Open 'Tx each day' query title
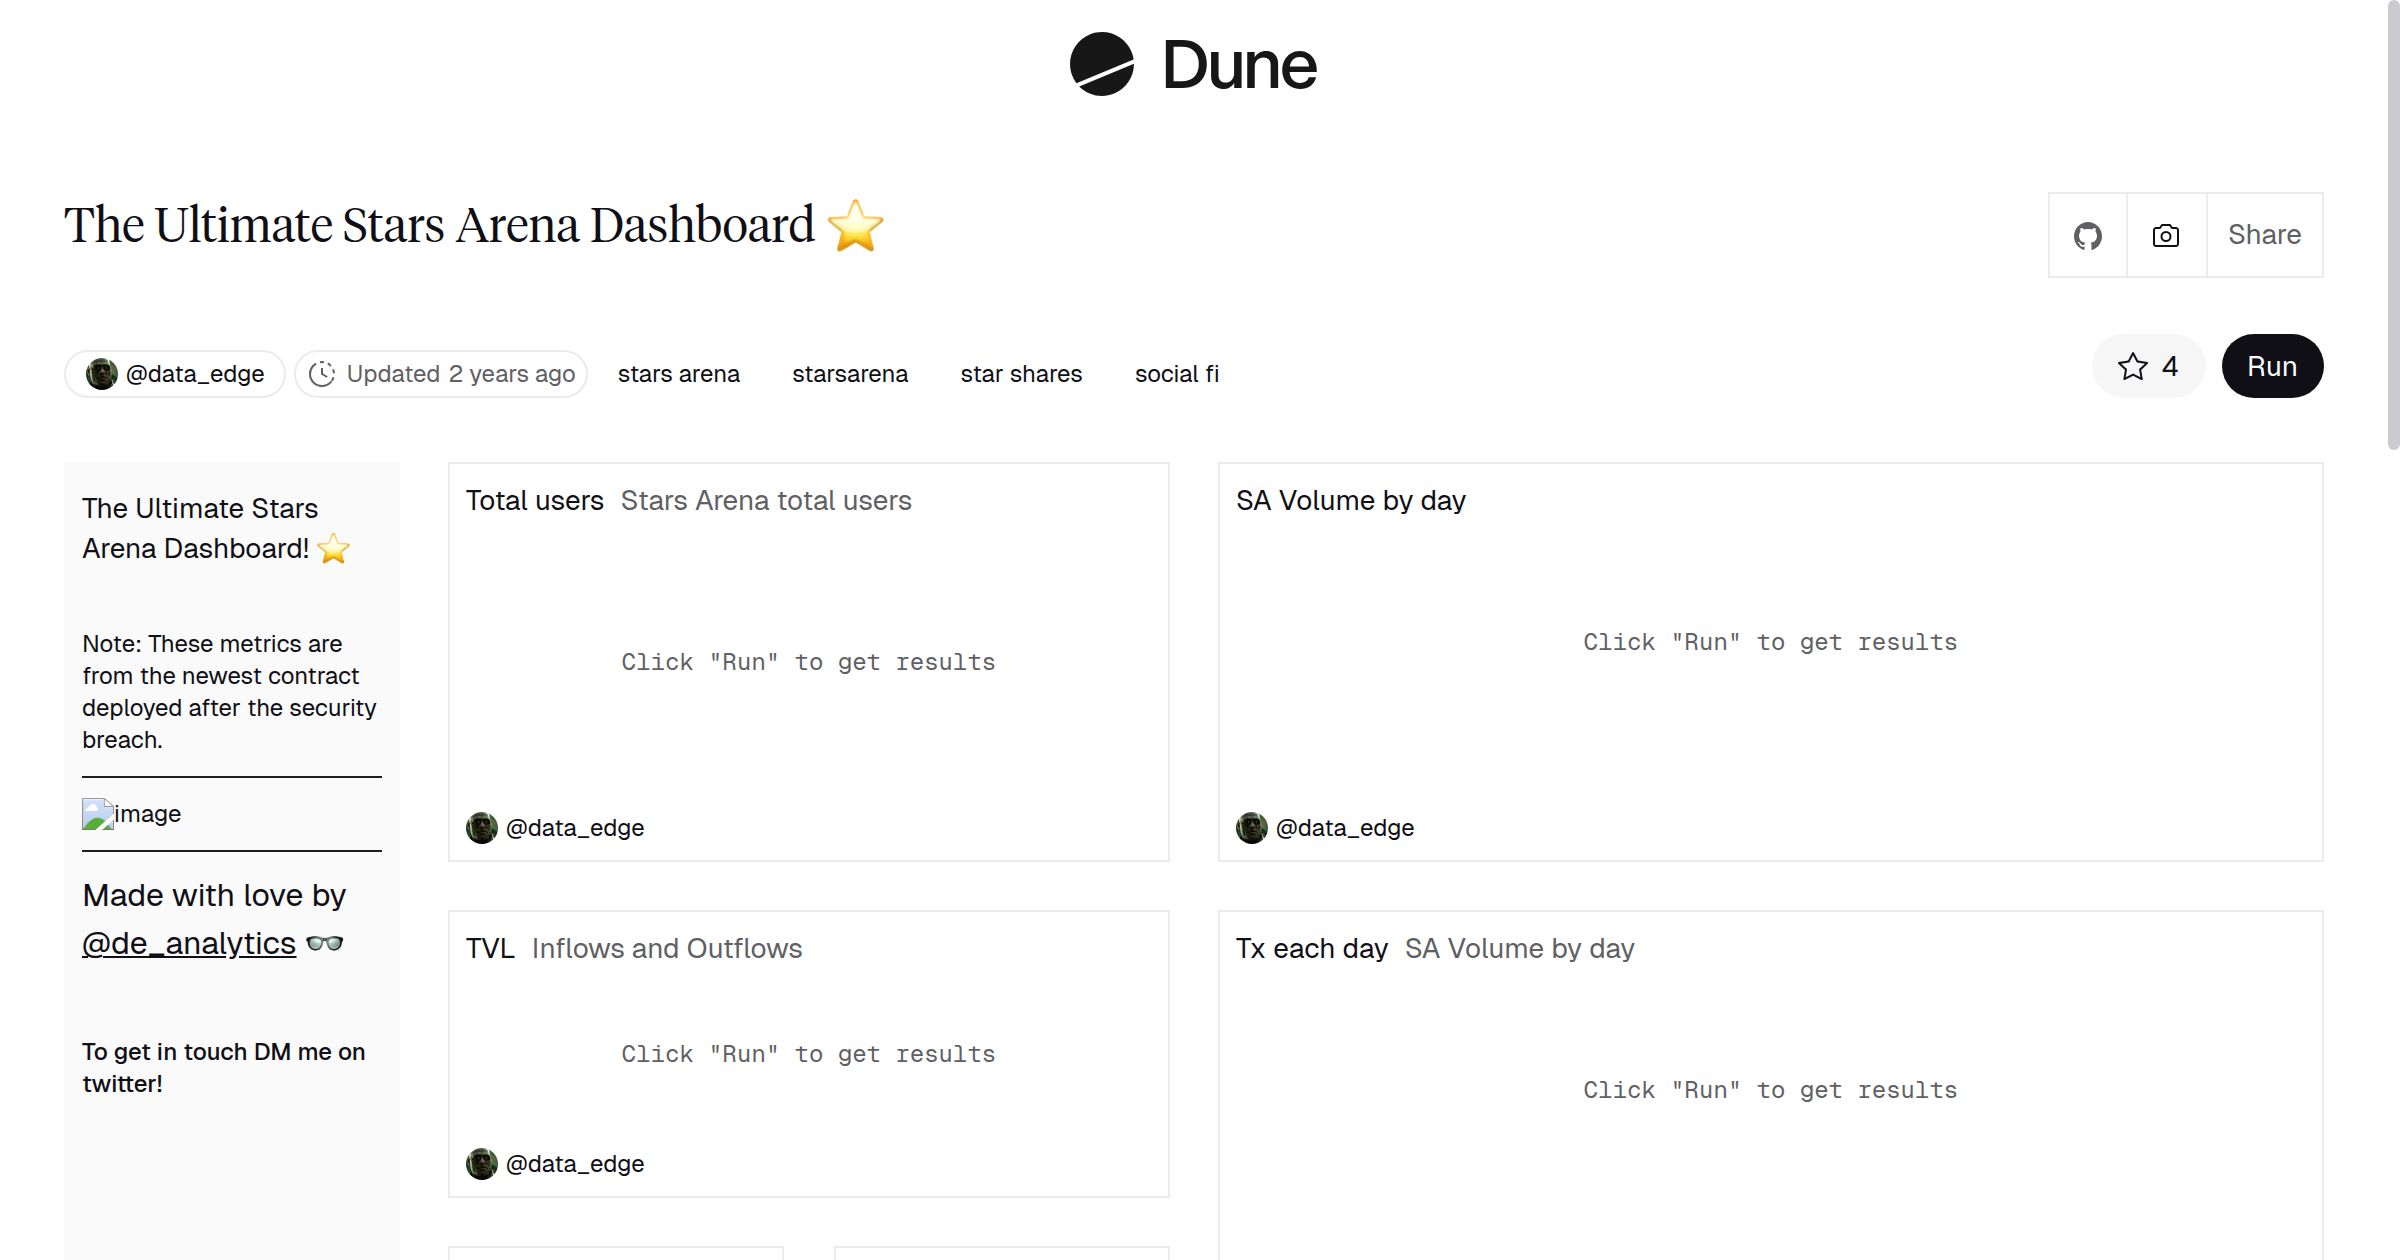This screenshot has height=1260, width=2400. tap(1311, 949)
